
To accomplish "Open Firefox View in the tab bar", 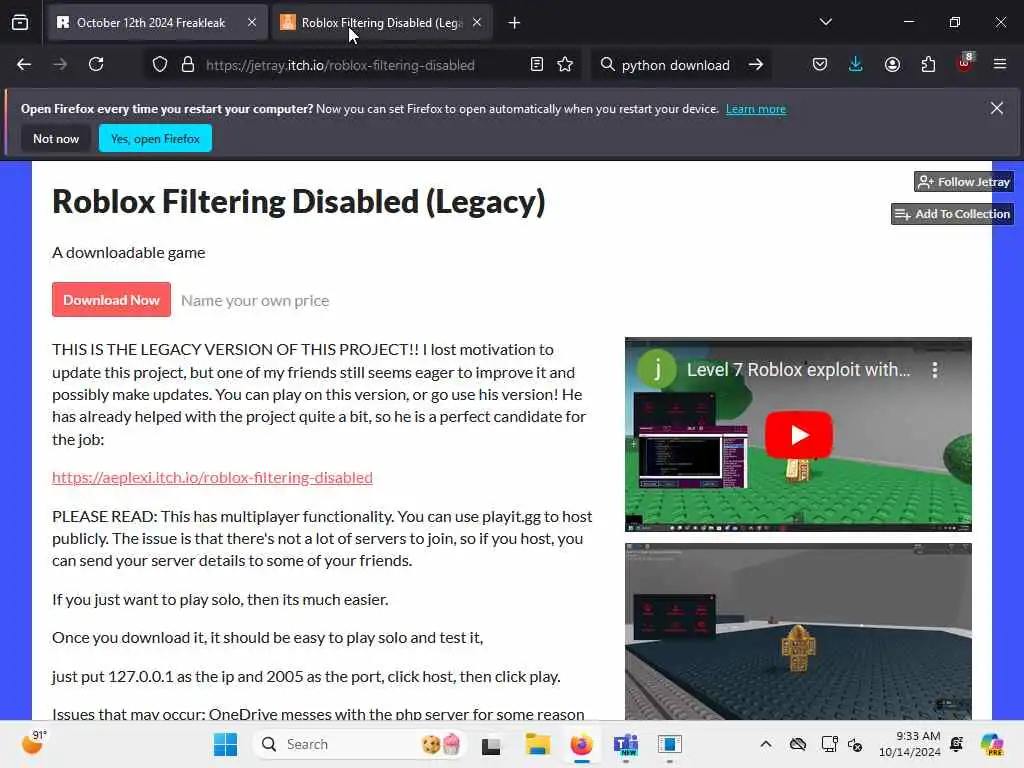I will (x=20, y=23).
